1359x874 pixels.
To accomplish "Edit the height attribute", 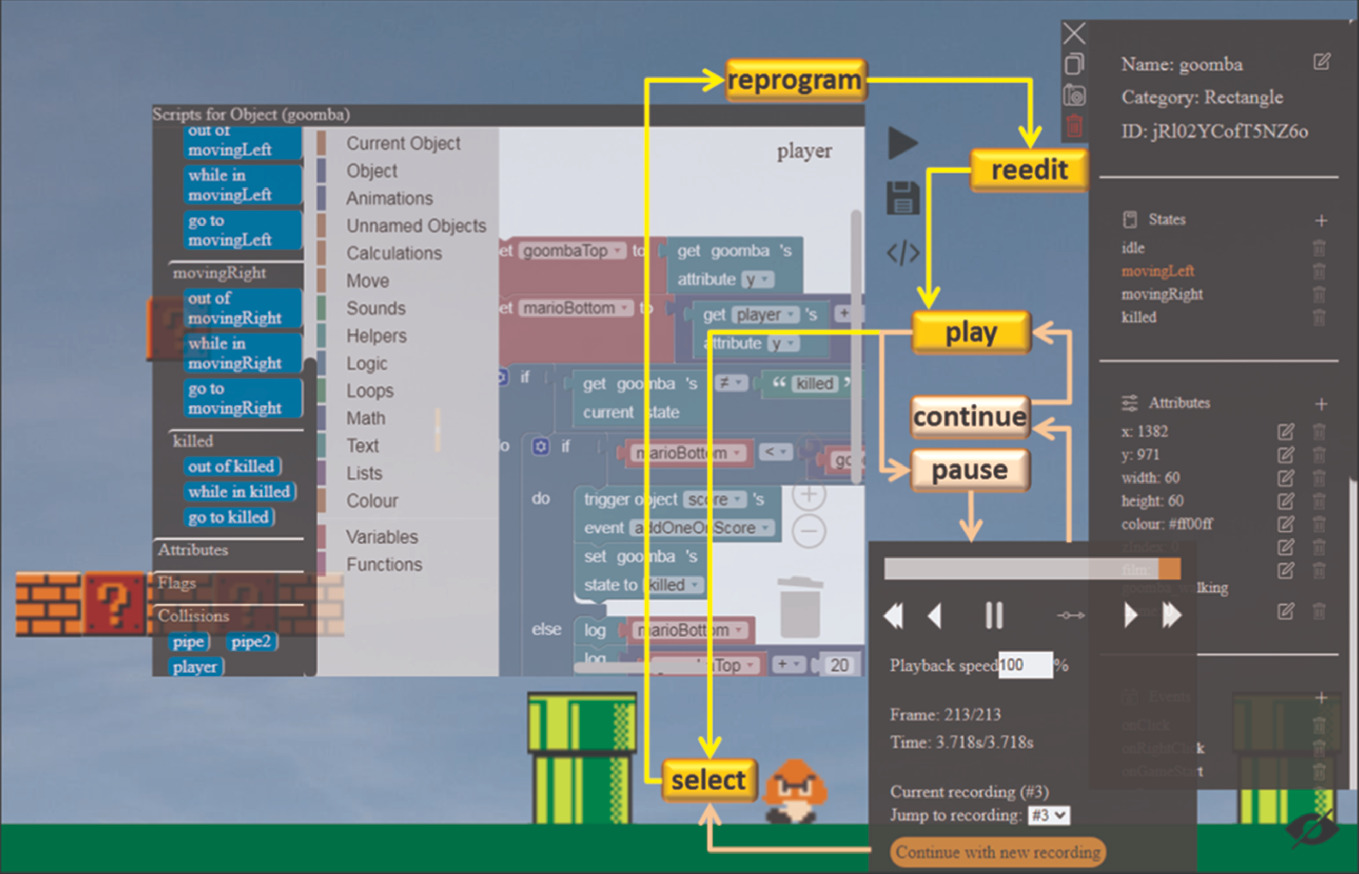I will coord(1286,501).
